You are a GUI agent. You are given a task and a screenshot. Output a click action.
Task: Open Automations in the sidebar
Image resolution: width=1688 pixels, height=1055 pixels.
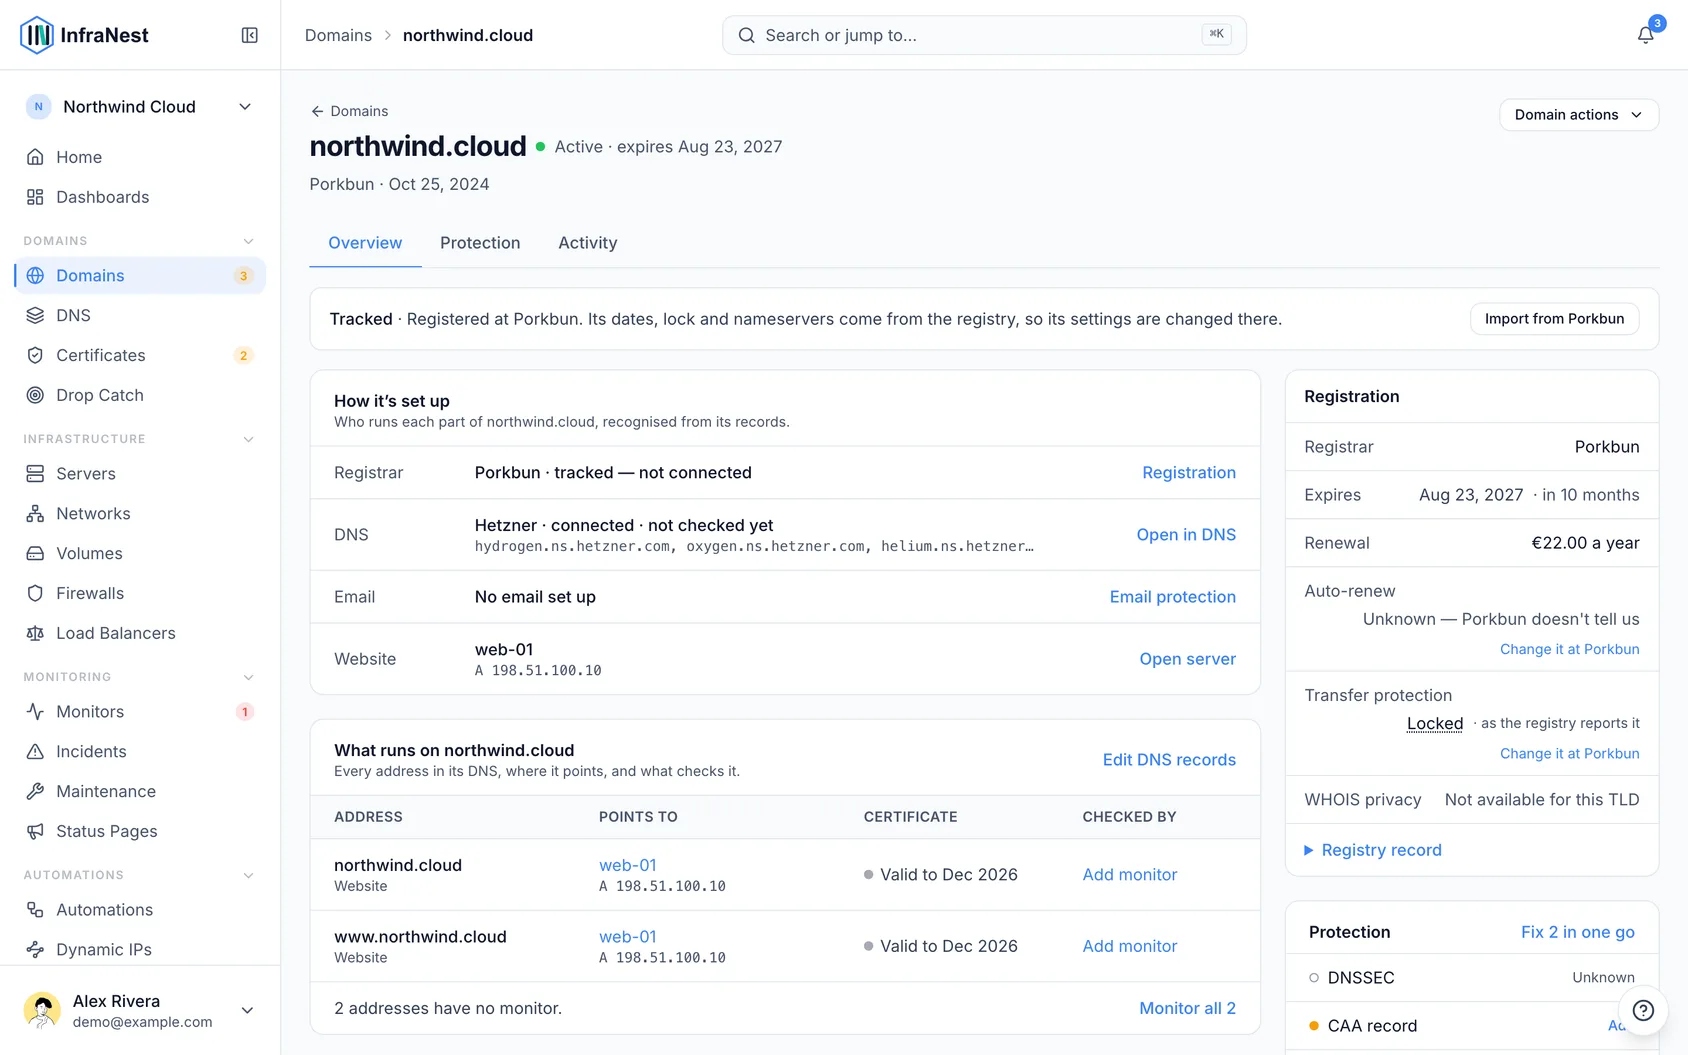click(x=140, y=909)
